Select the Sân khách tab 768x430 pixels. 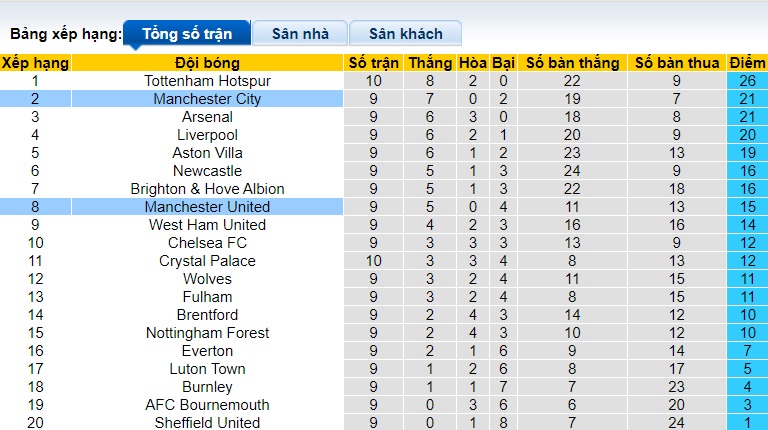[x=405, y=34]
